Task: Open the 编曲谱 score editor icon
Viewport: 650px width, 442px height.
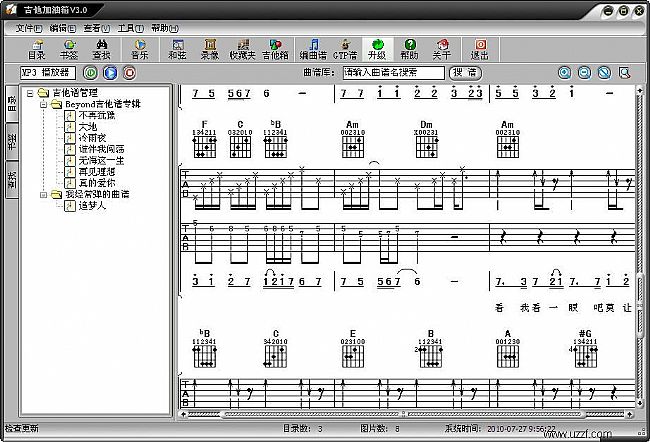Action: 313,49
